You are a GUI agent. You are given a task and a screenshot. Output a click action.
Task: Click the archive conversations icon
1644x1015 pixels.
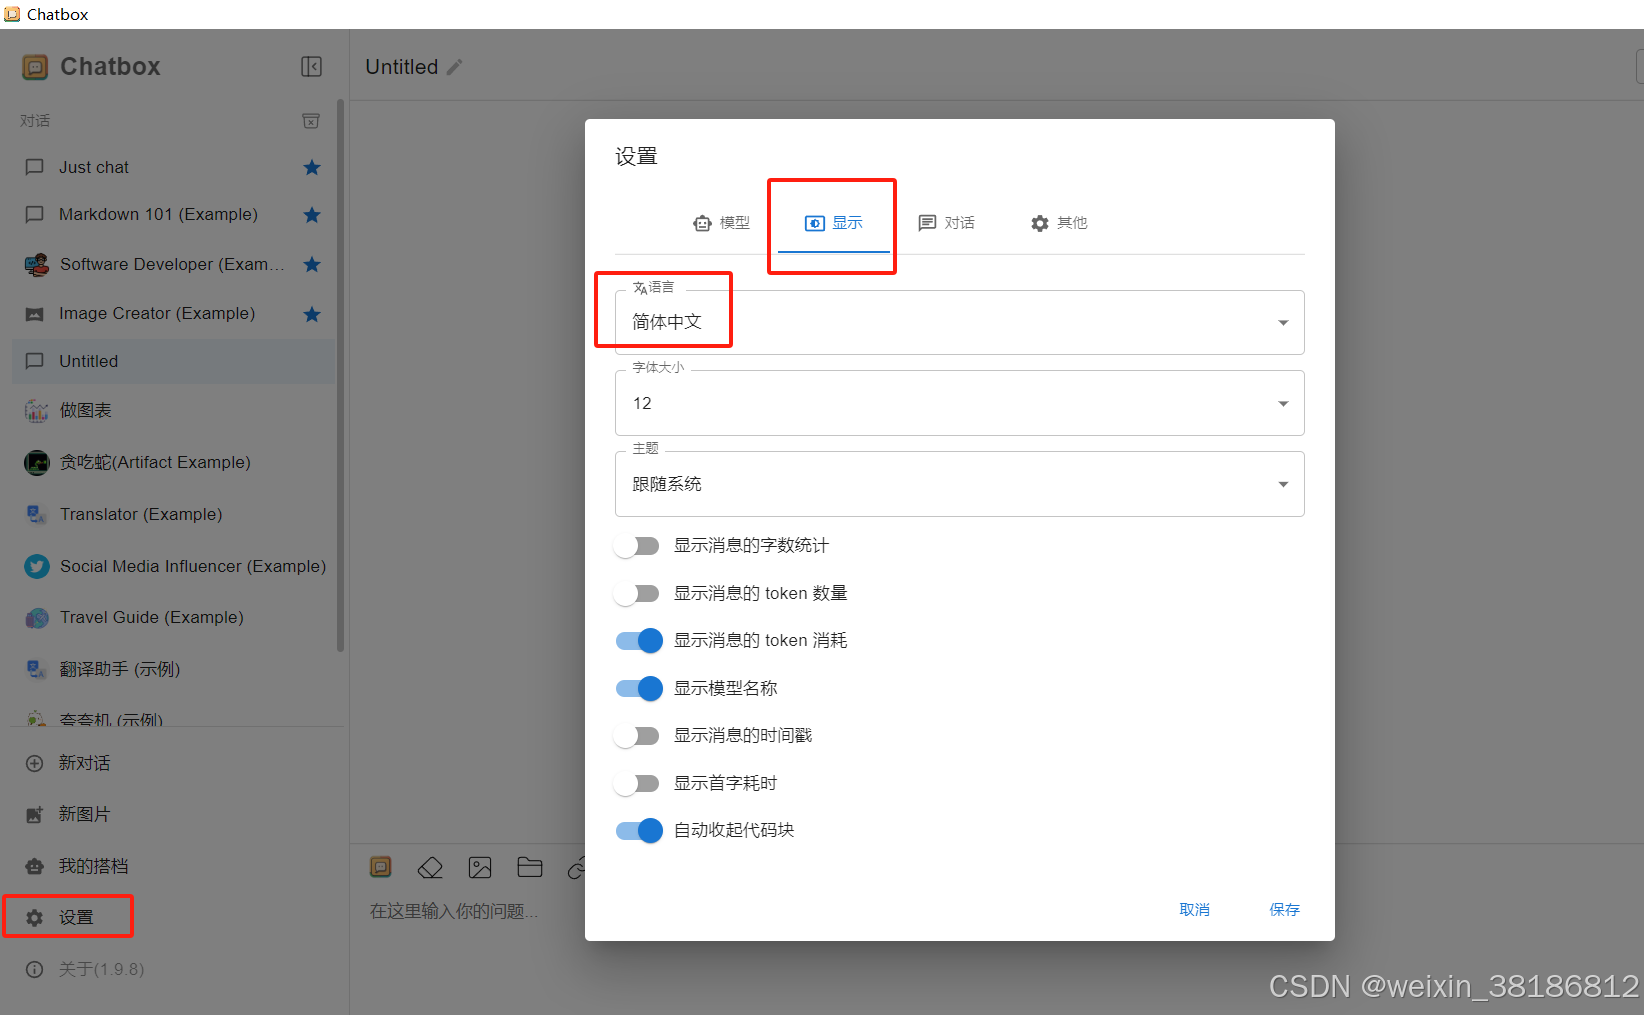(311, 120)
